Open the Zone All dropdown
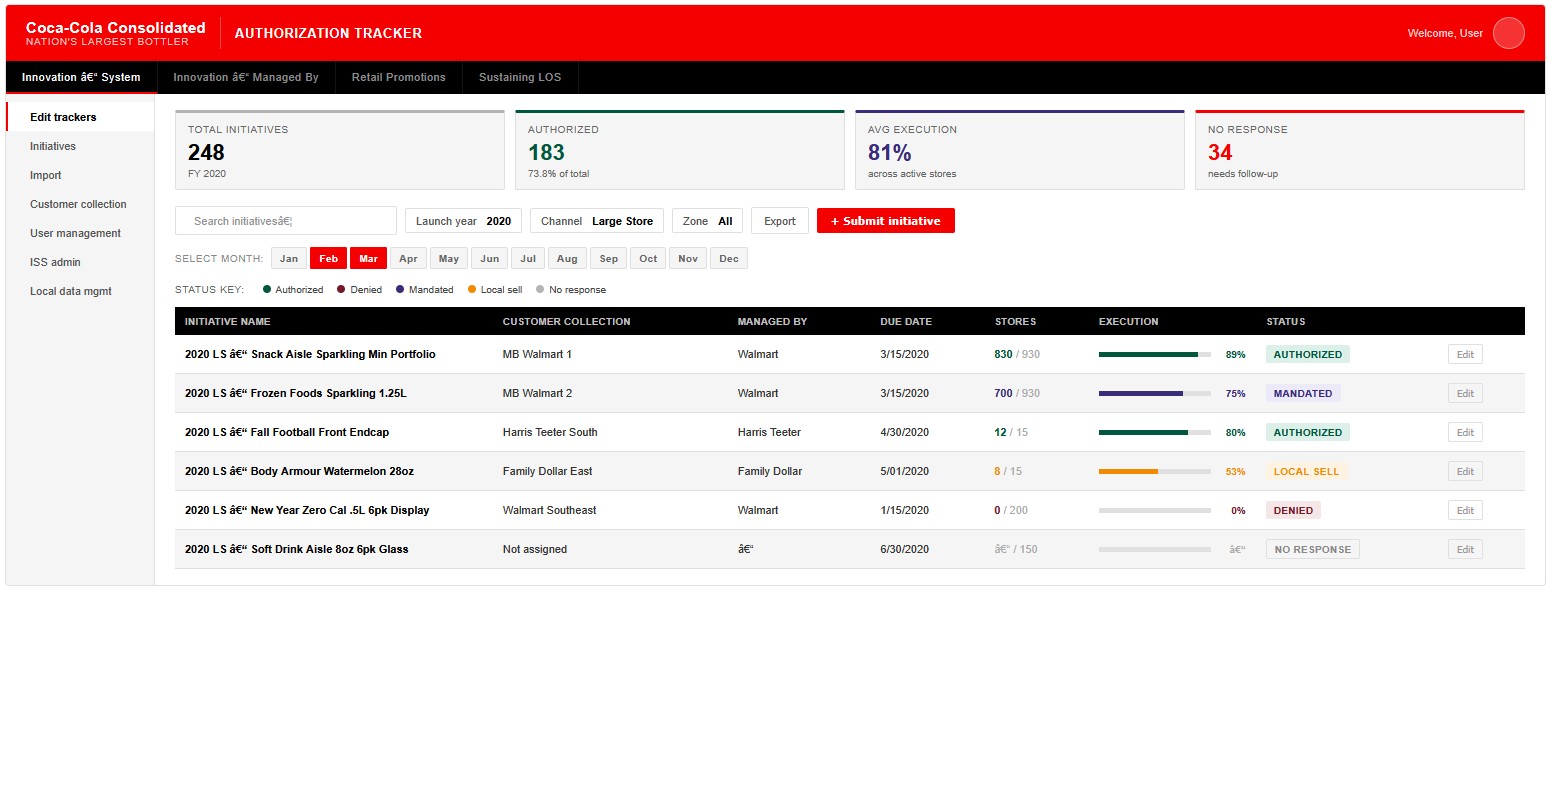 [707, 221]
